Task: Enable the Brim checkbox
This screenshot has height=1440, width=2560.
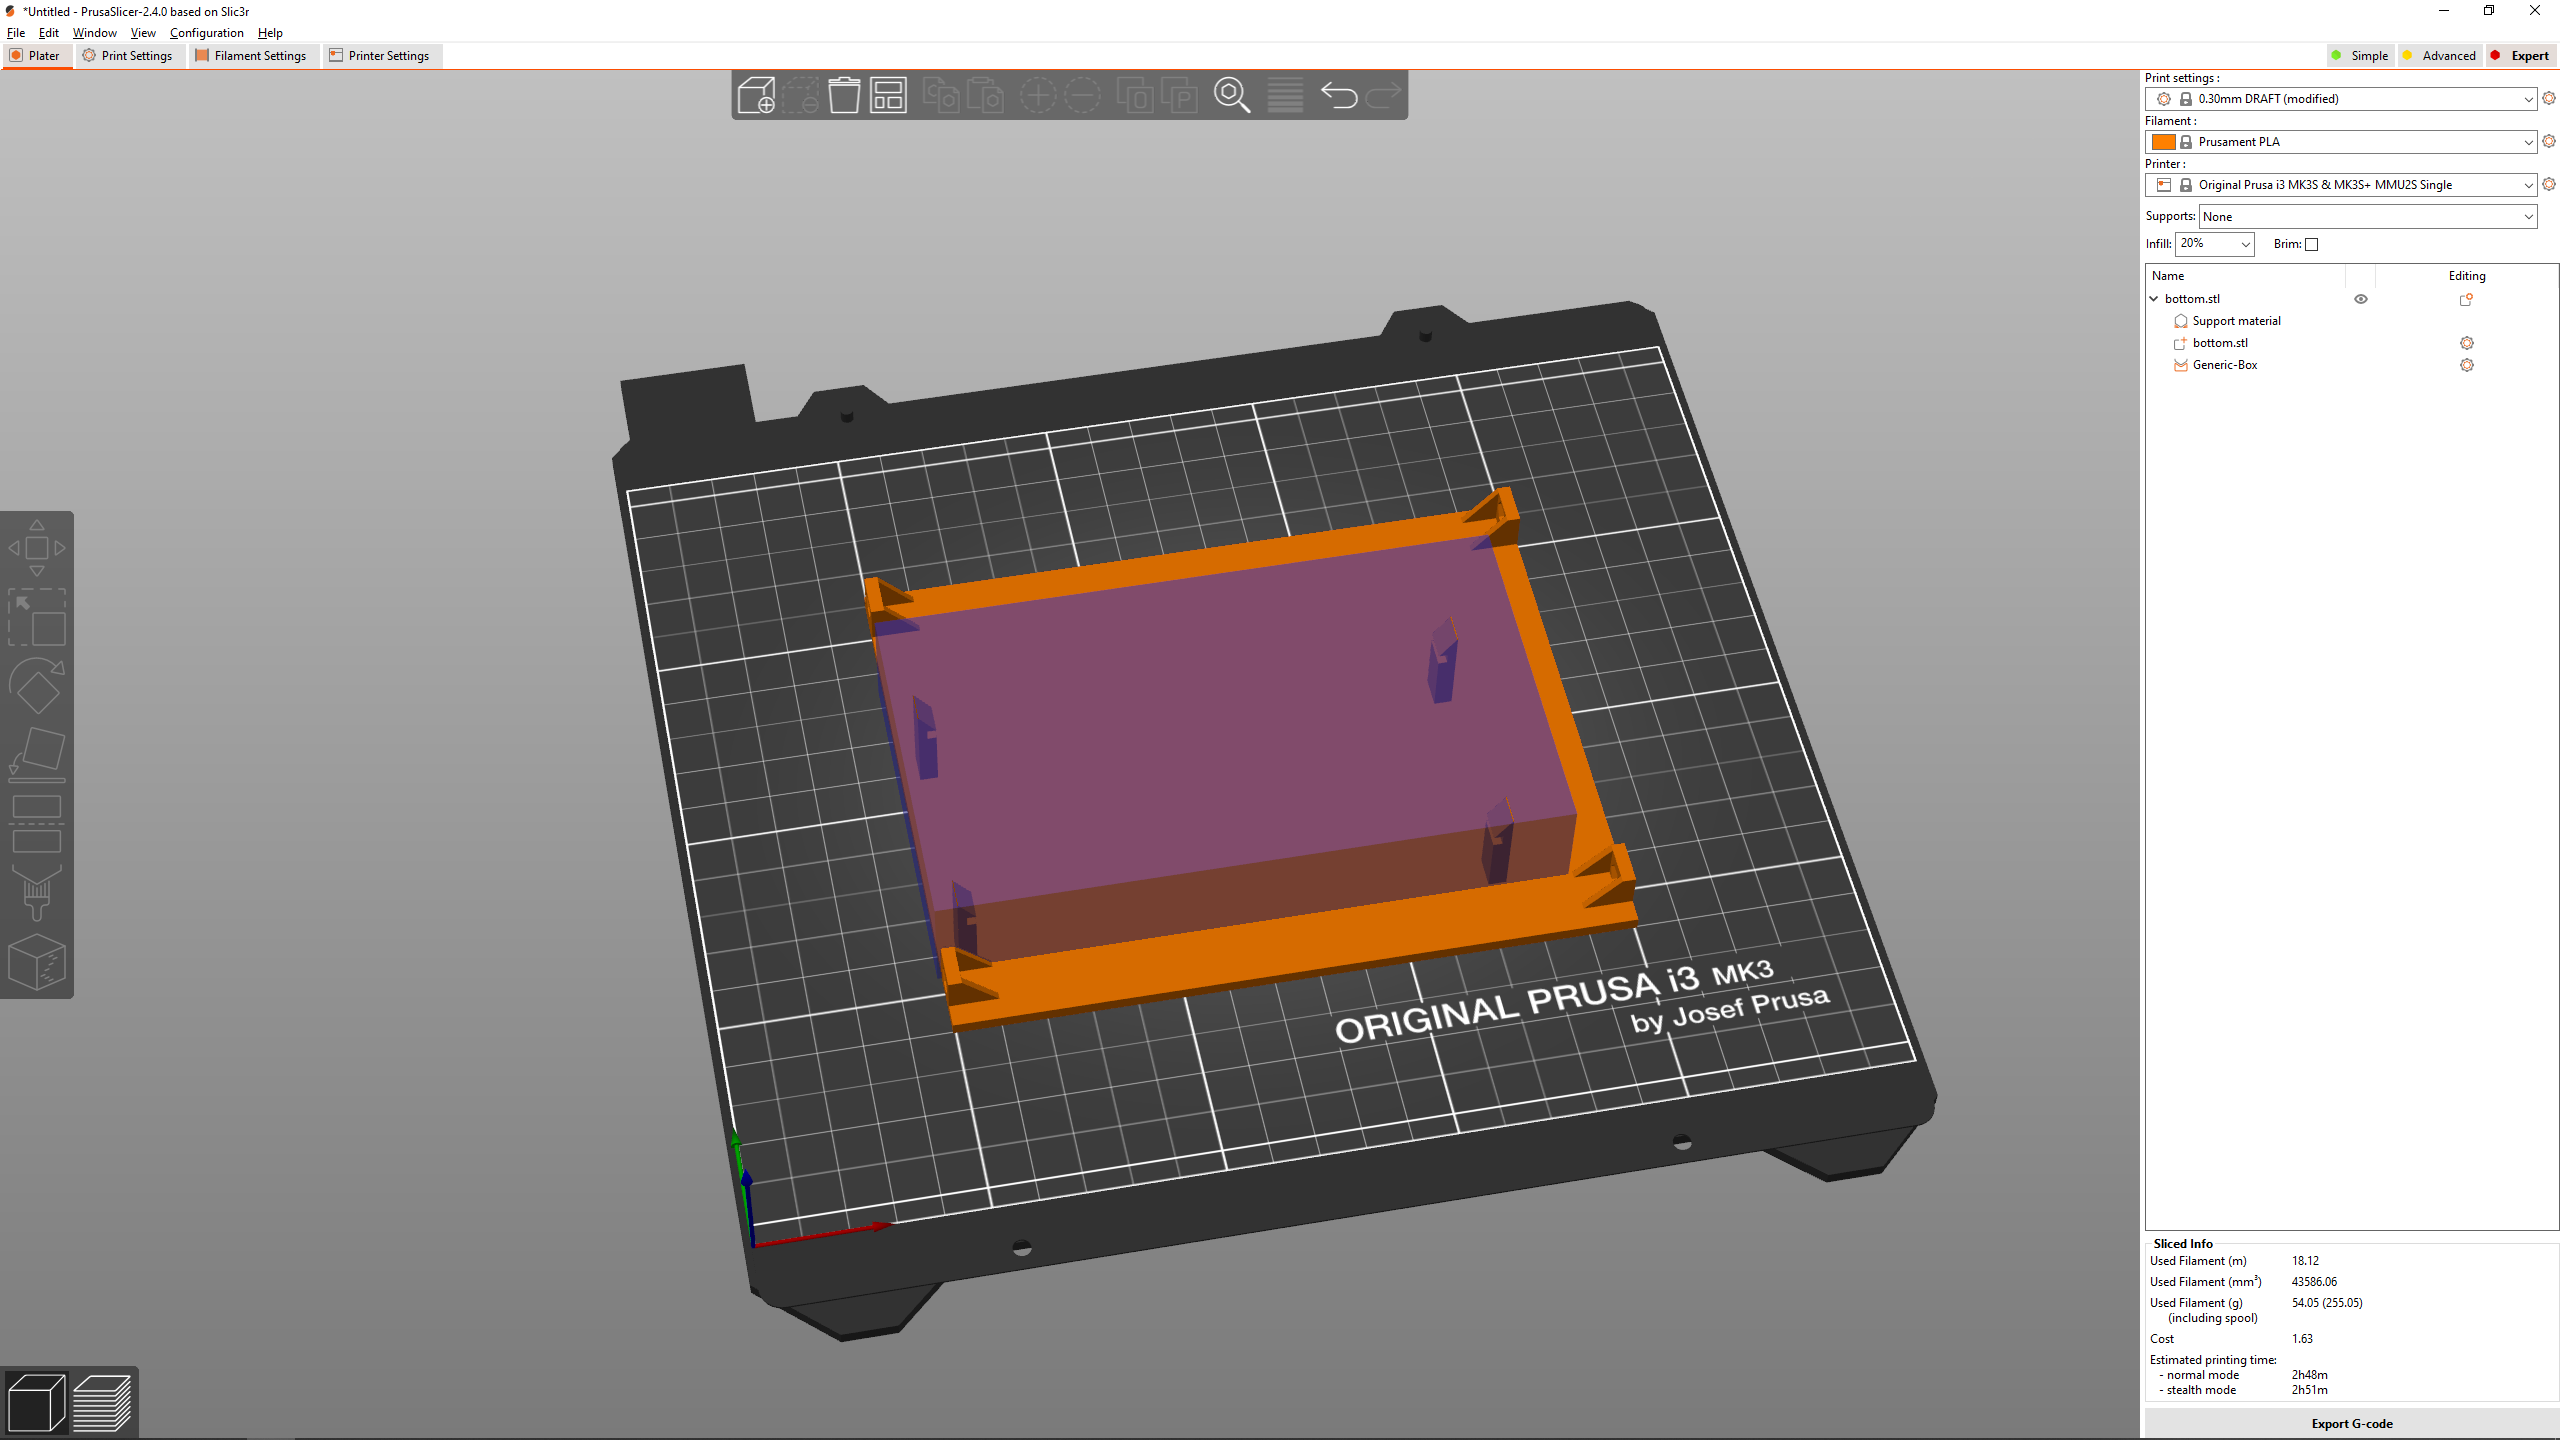Action: [2311, 244]
